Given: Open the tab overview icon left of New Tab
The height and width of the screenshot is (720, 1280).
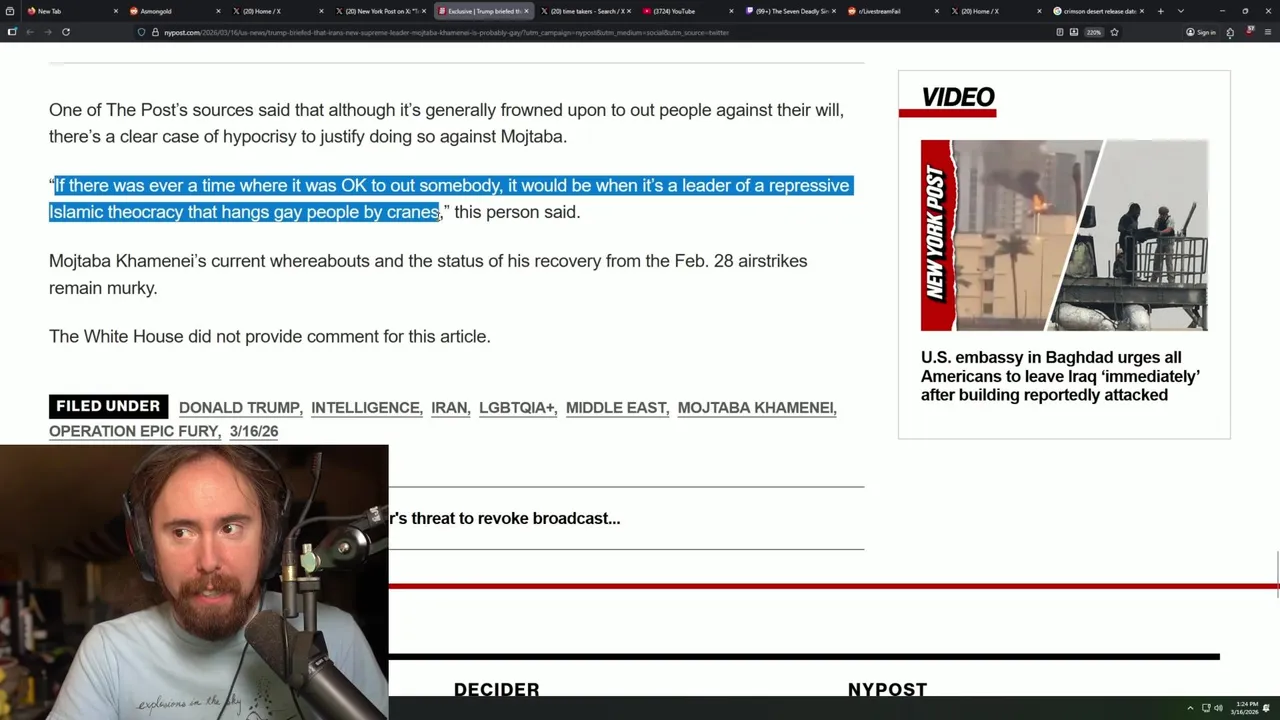Looking at the screenshot, I should pyautogui.click(x=9, y=11).
